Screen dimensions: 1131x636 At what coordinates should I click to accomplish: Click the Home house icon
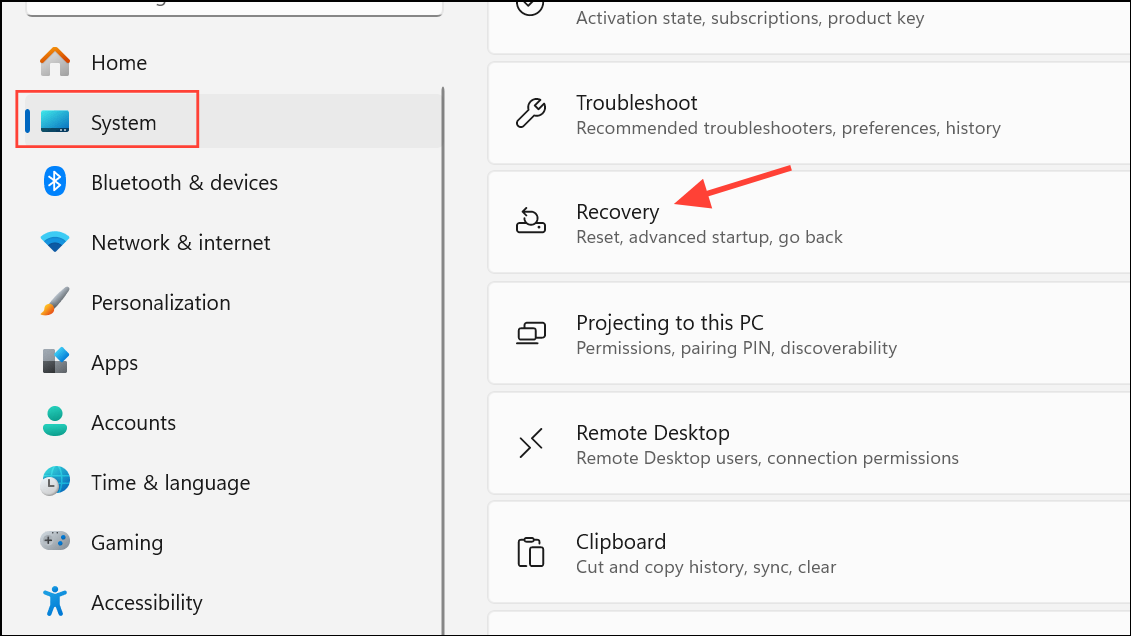coord(55,62)
